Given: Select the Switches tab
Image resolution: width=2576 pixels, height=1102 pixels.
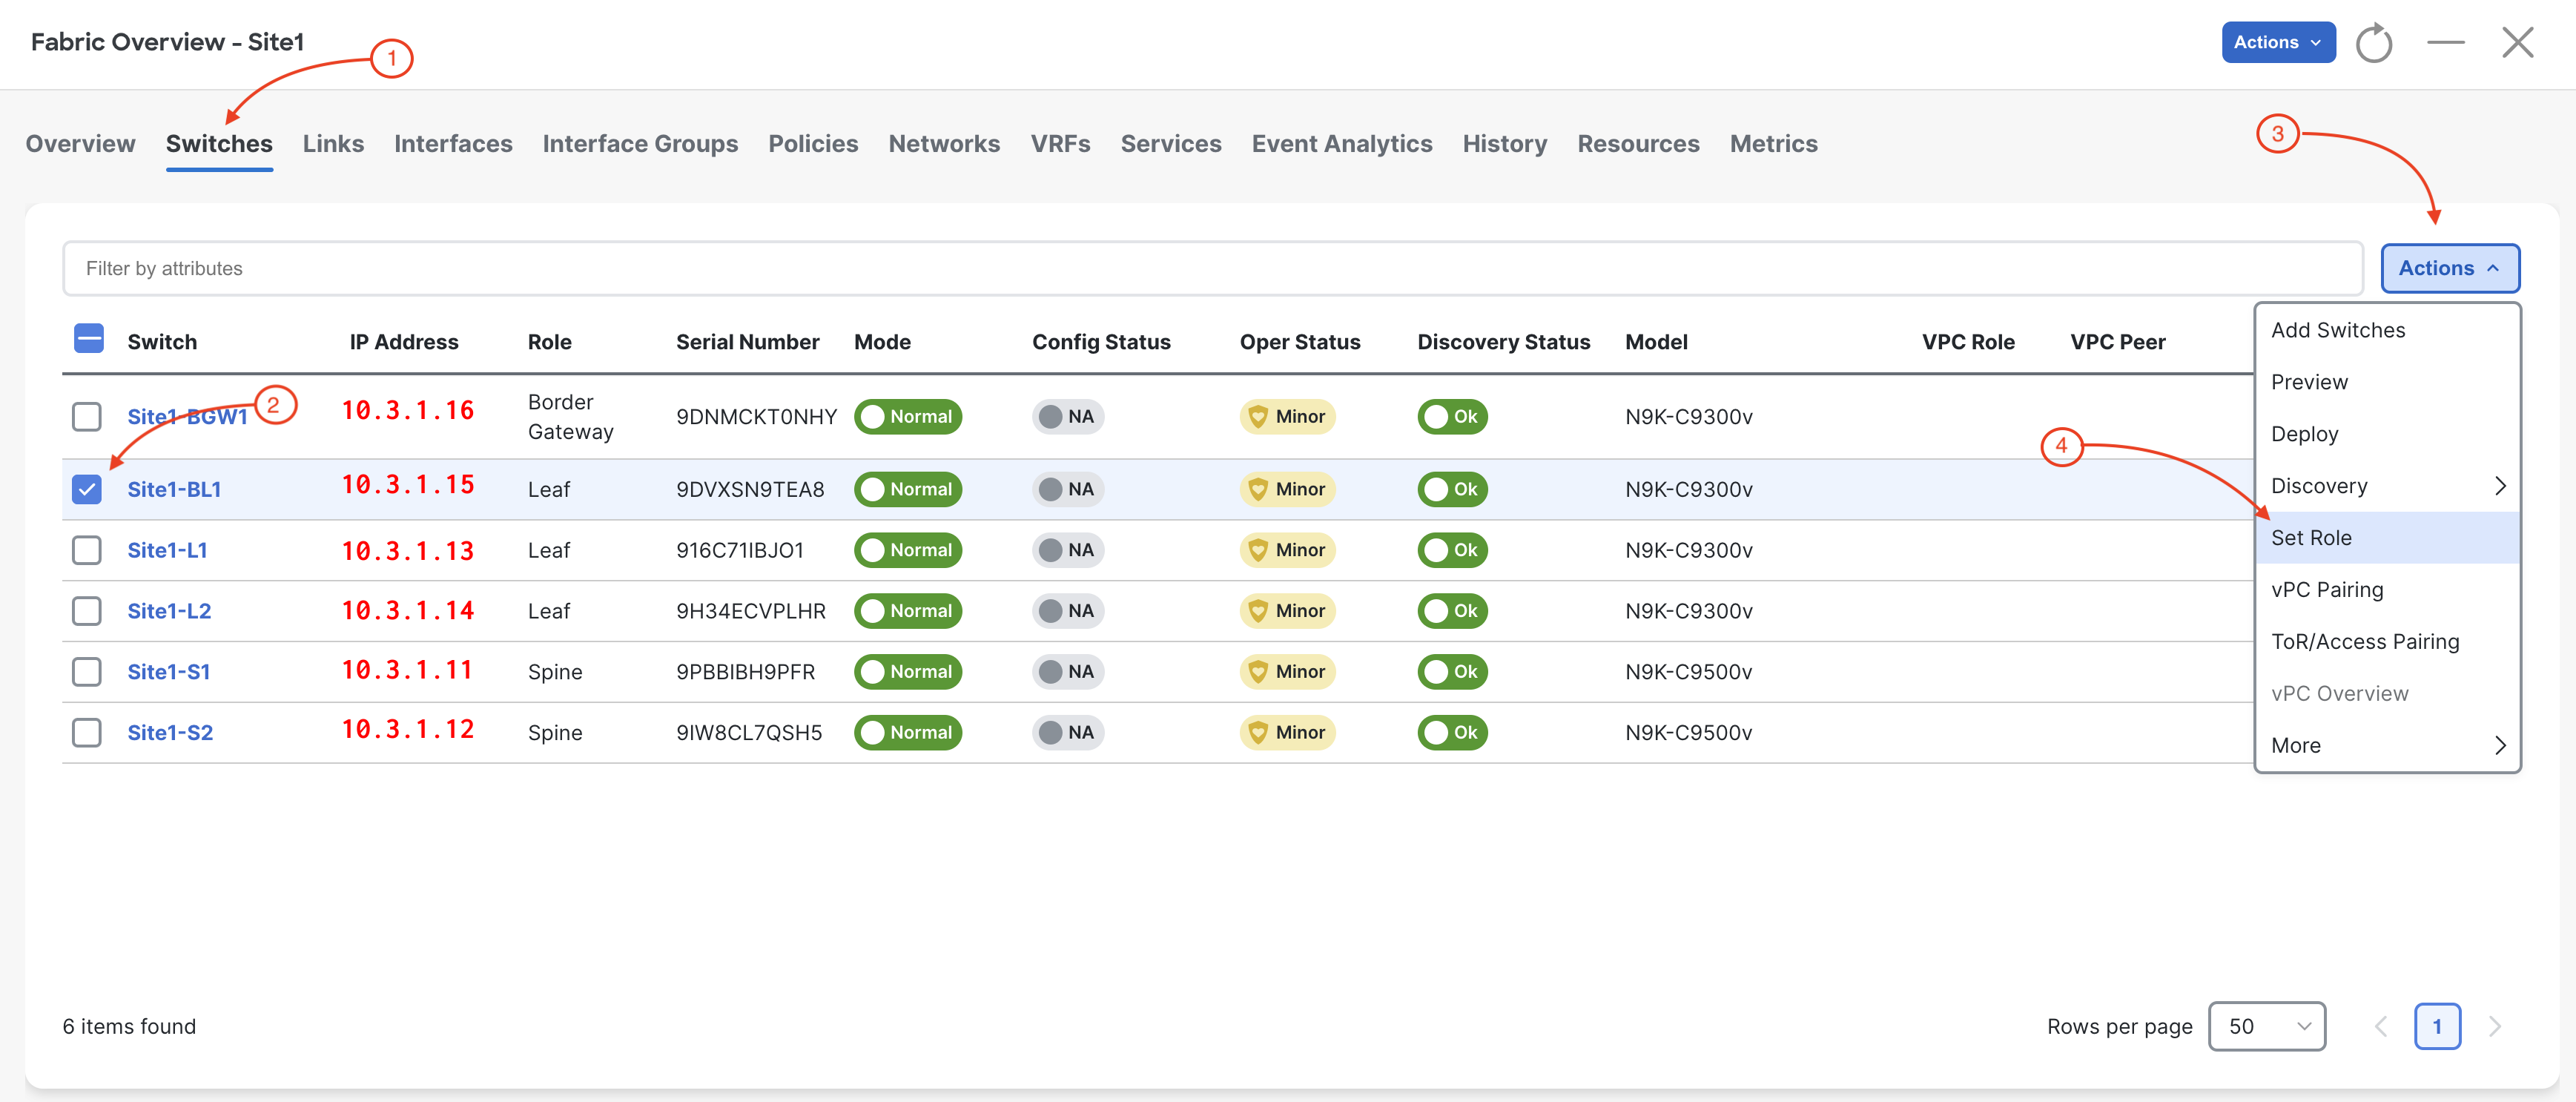Looking at the screenshot, I should [219, 144].
